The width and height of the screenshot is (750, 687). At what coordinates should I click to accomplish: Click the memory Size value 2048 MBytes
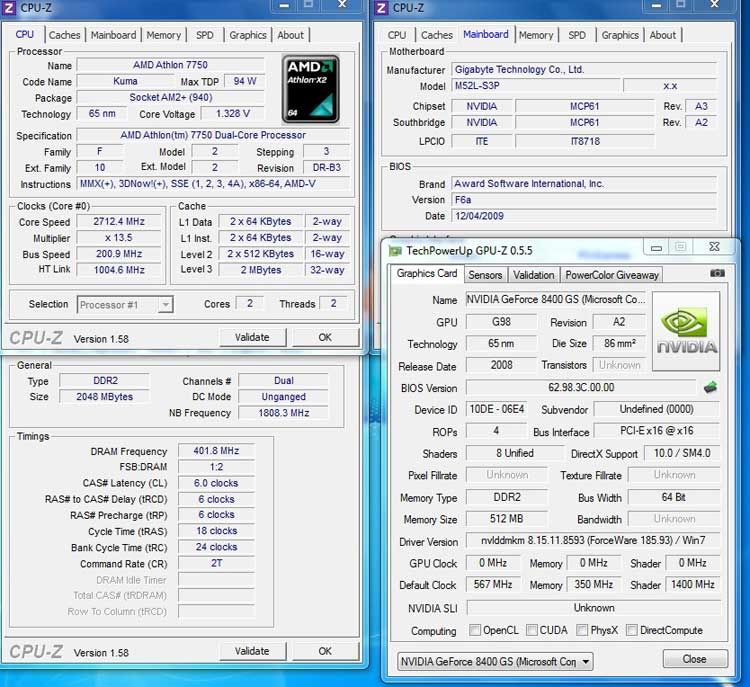coord(104,397)
